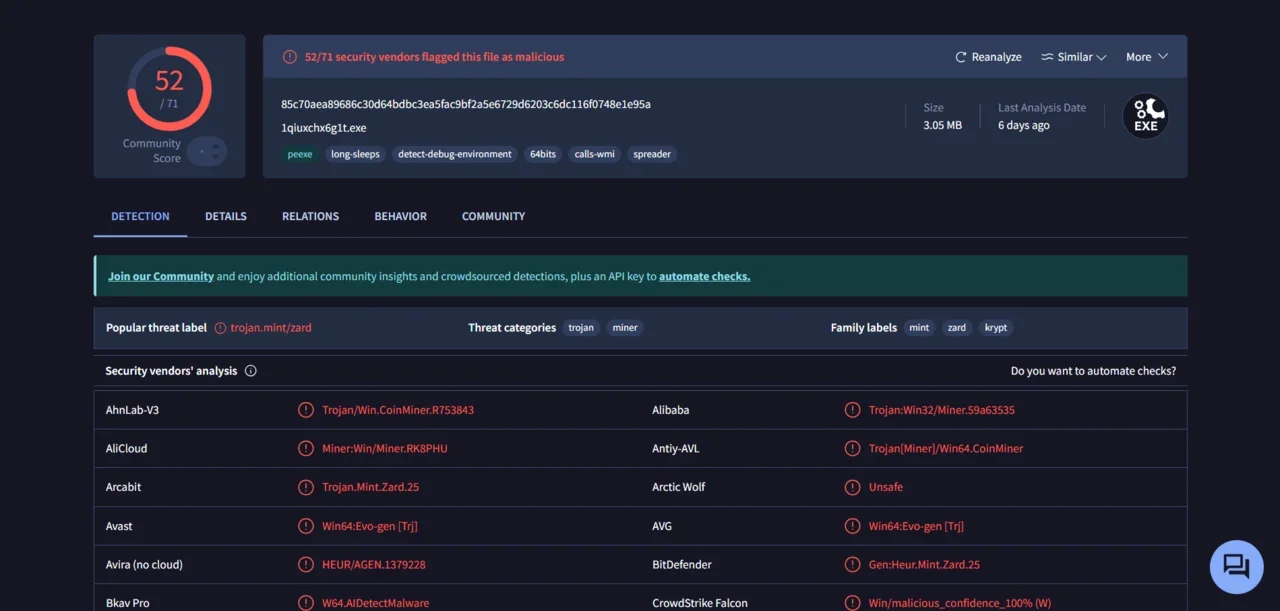Open the More dropdown menu
Screen dimensions: 1280x611
(1146, 57)
